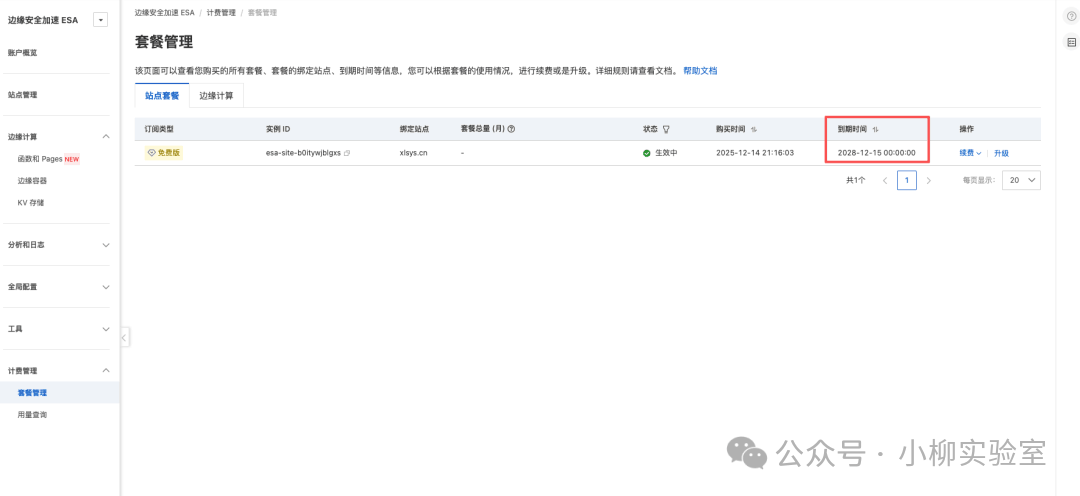The image size is (1080, 496).
Task: Click the help question mark icon at top right
Action: coord(1072,16)
